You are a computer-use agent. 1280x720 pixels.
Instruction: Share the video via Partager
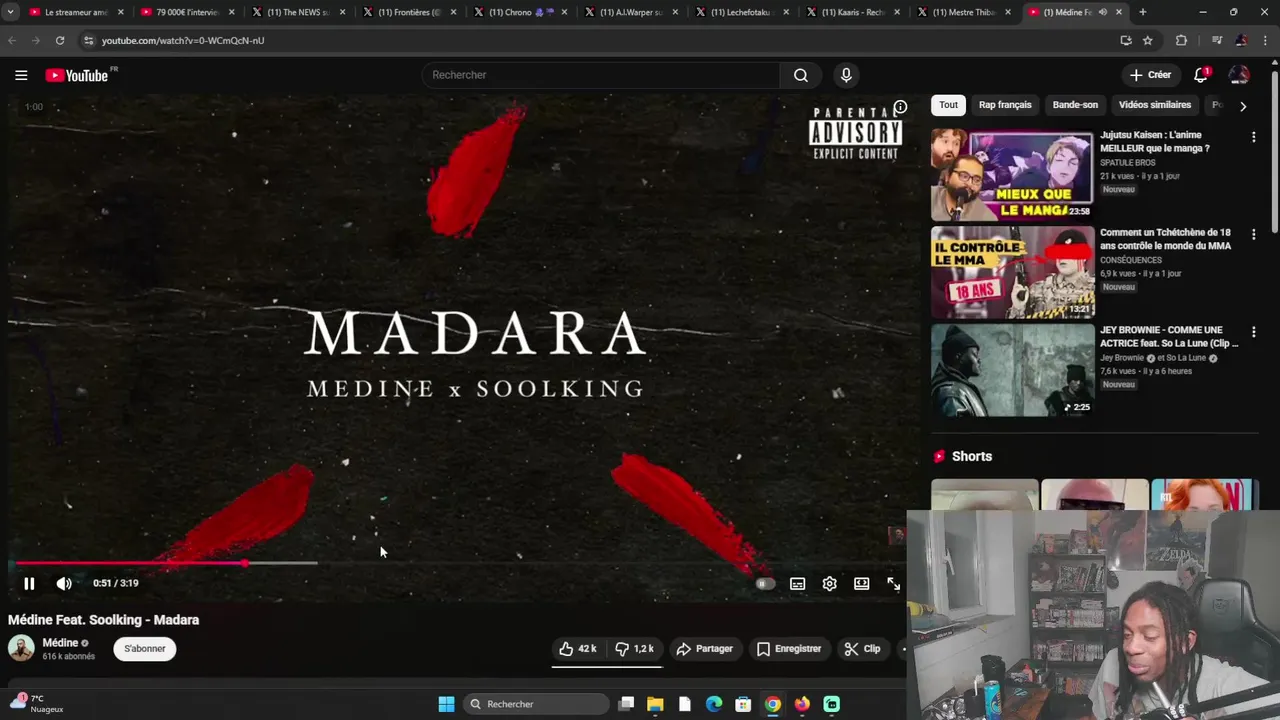(704, 649)
